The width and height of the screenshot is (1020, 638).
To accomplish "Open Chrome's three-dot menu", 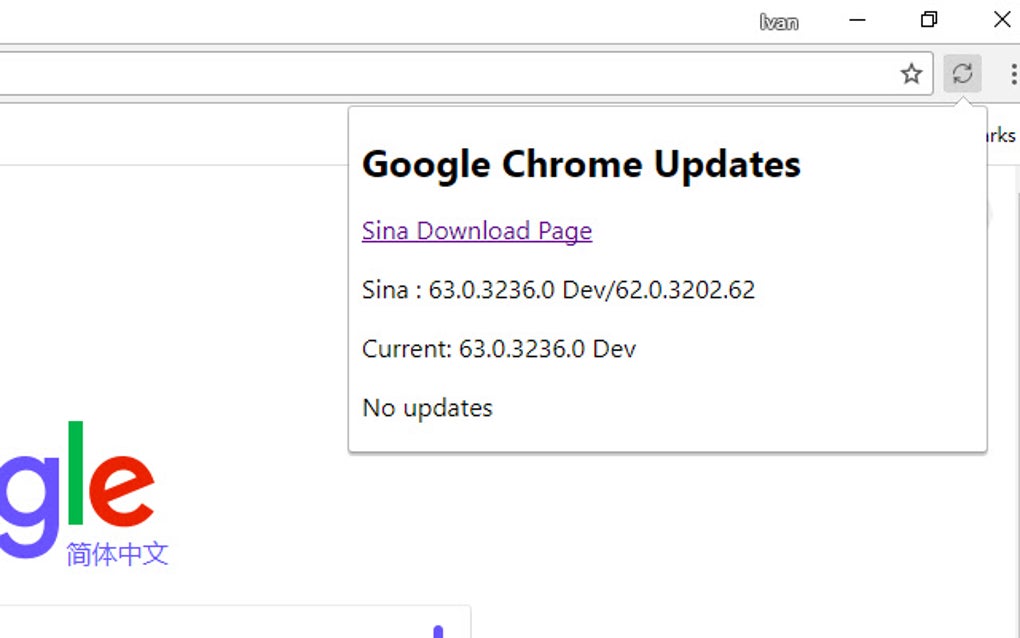I will coord(1014,73).
